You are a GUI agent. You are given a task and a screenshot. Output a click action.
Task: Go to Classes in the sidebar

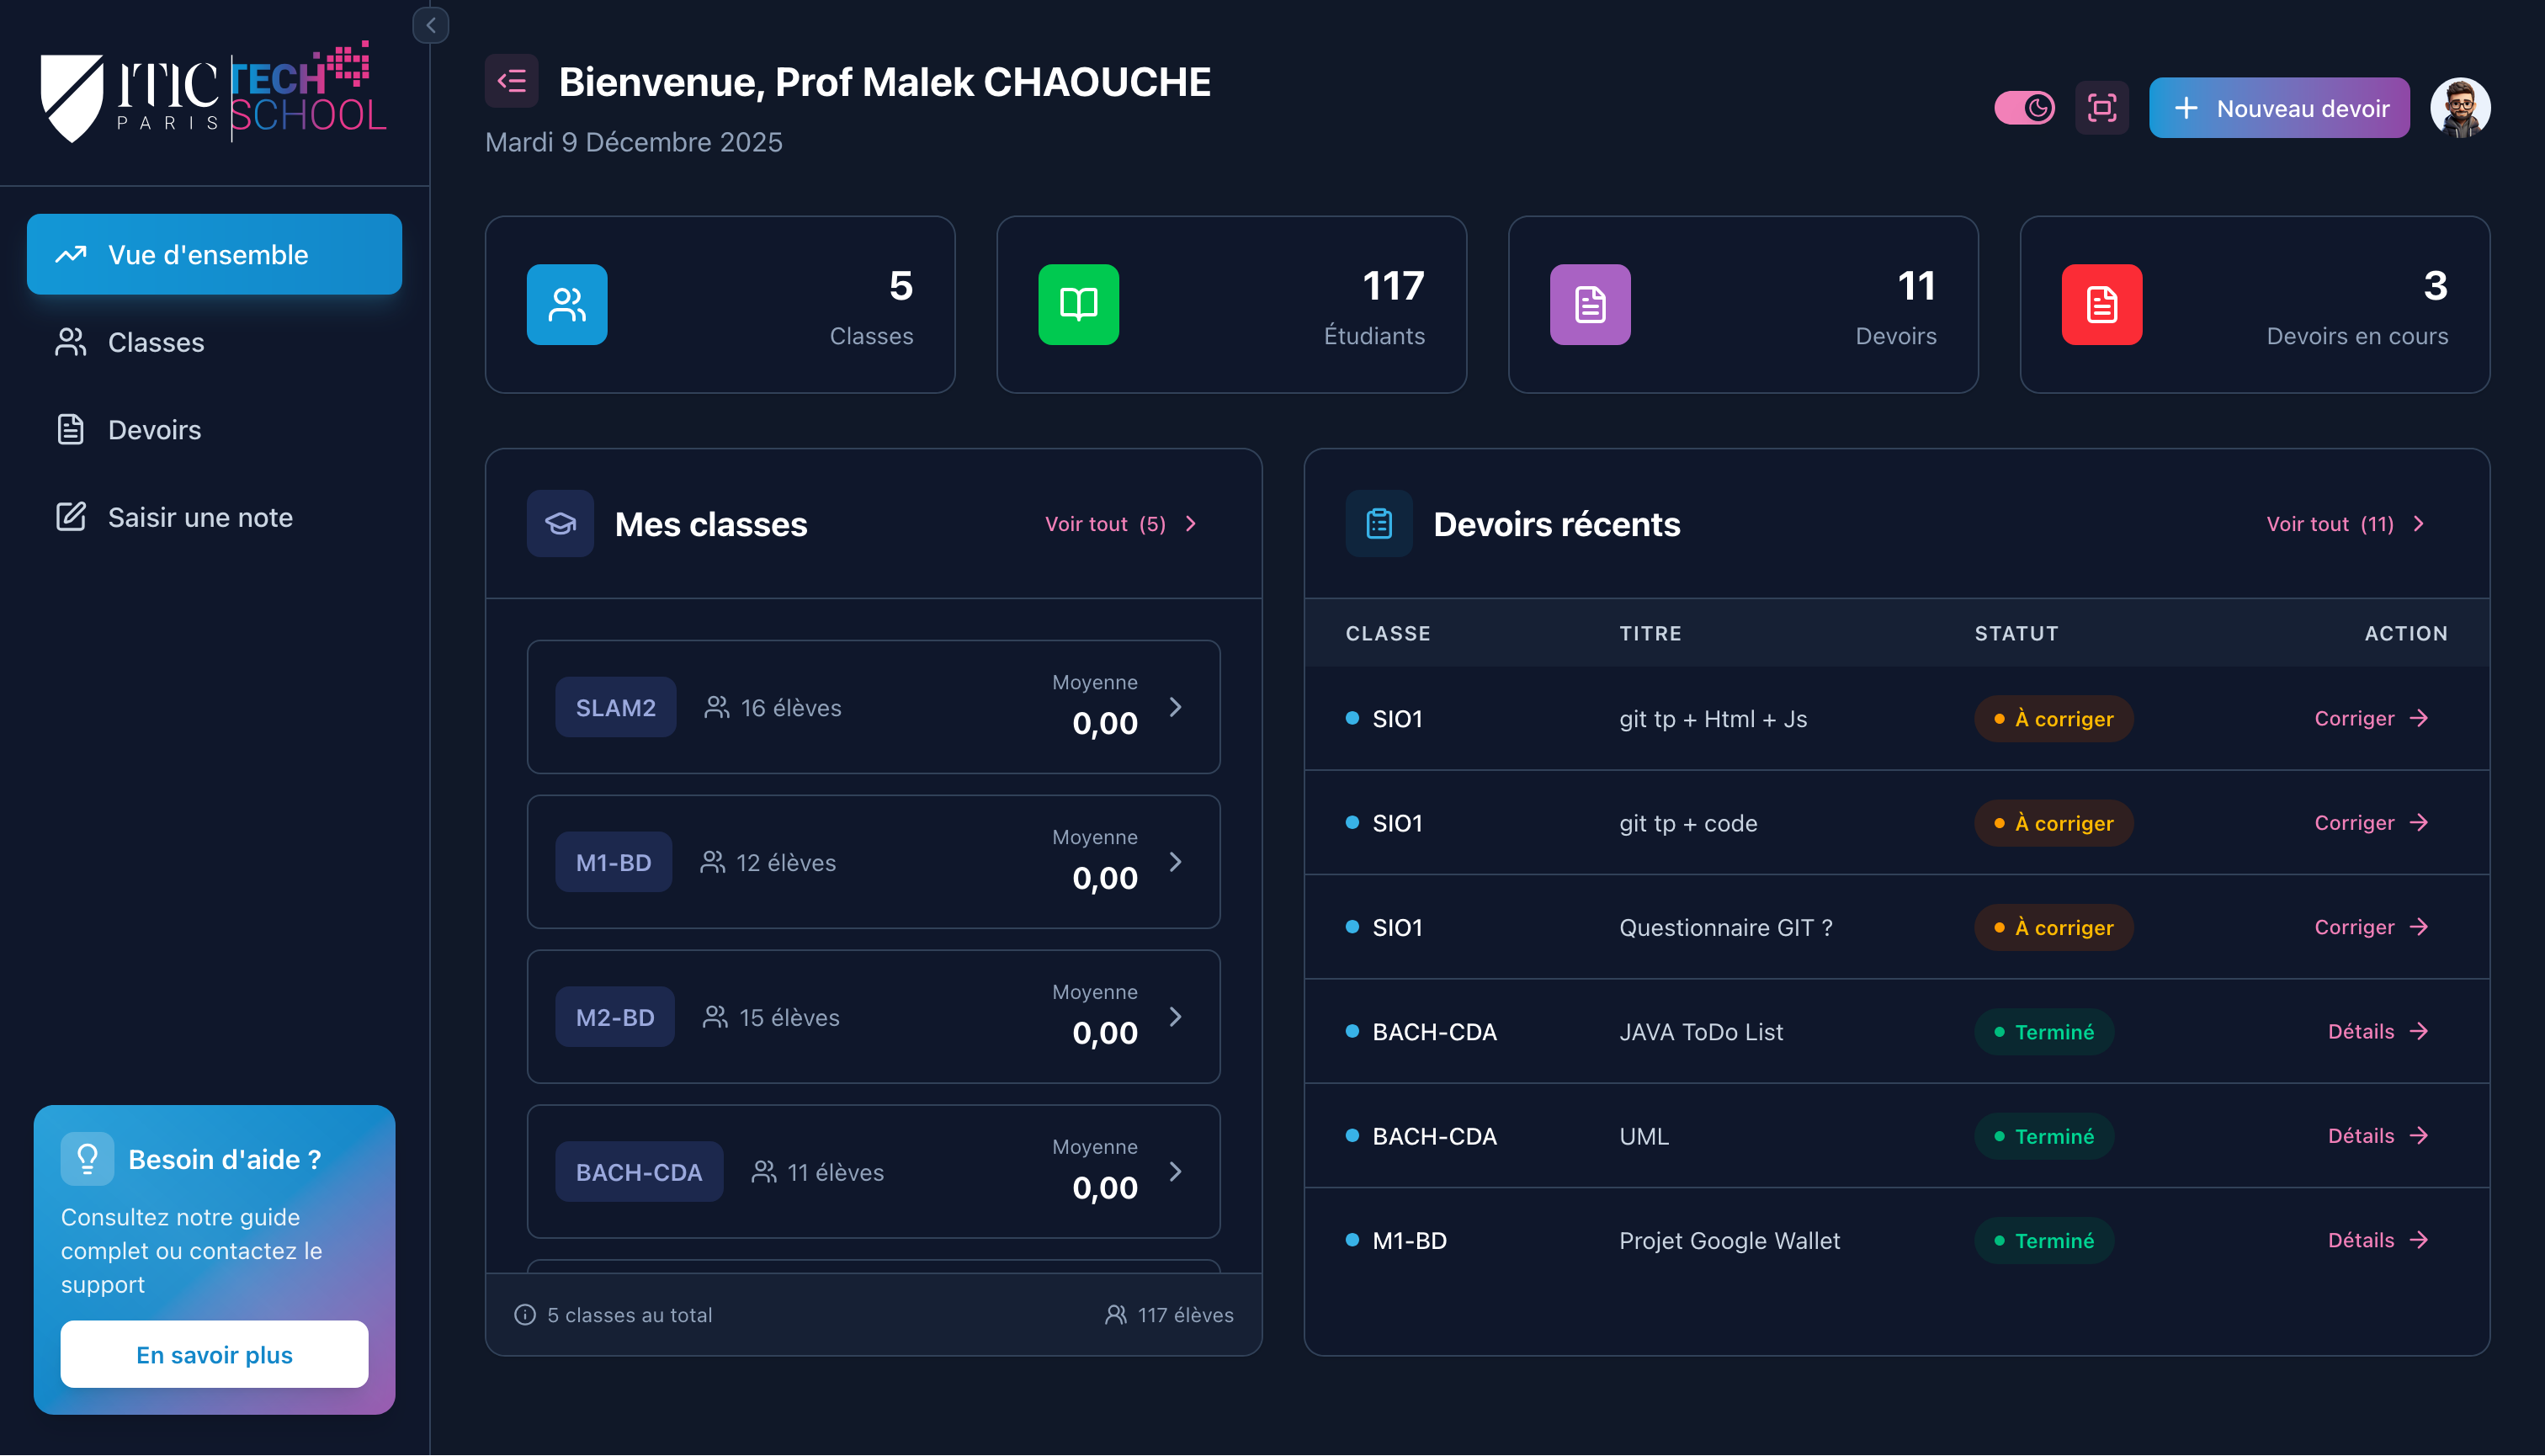coord(155,342)
